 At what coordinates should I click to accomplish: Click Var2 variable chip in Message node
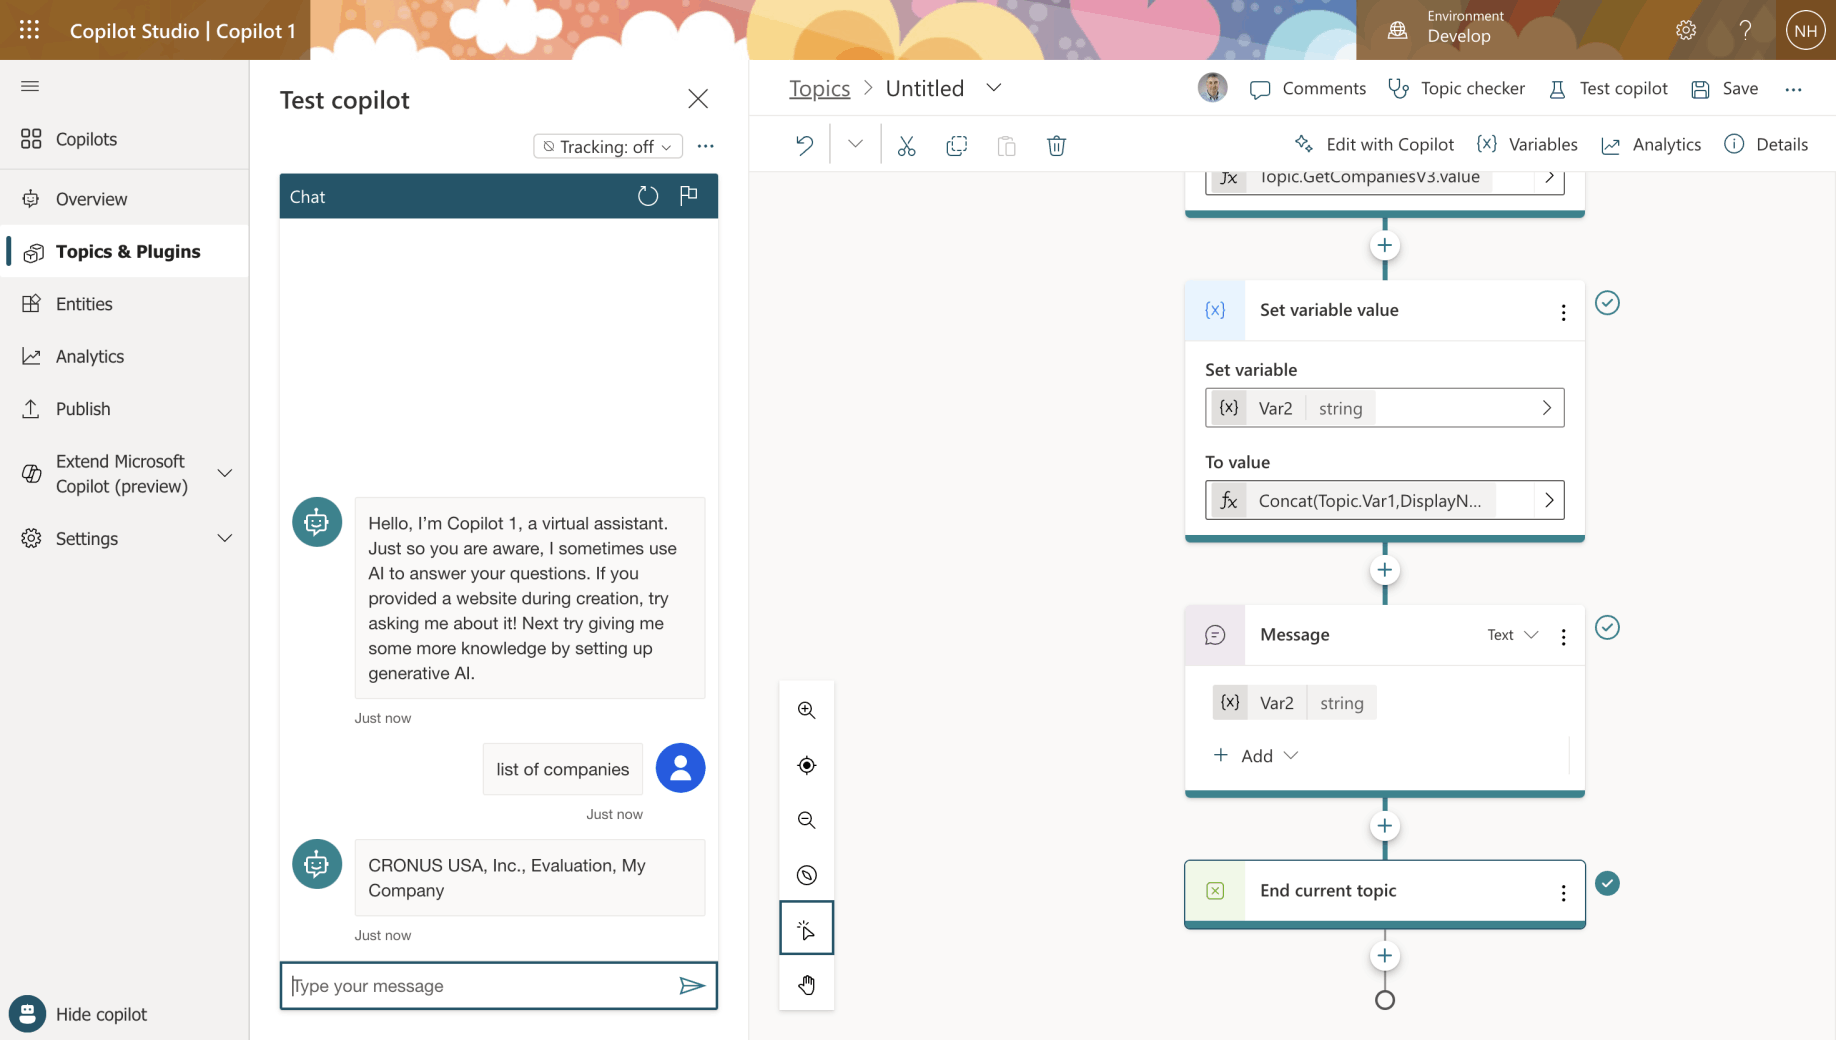tap(1295, 703)
